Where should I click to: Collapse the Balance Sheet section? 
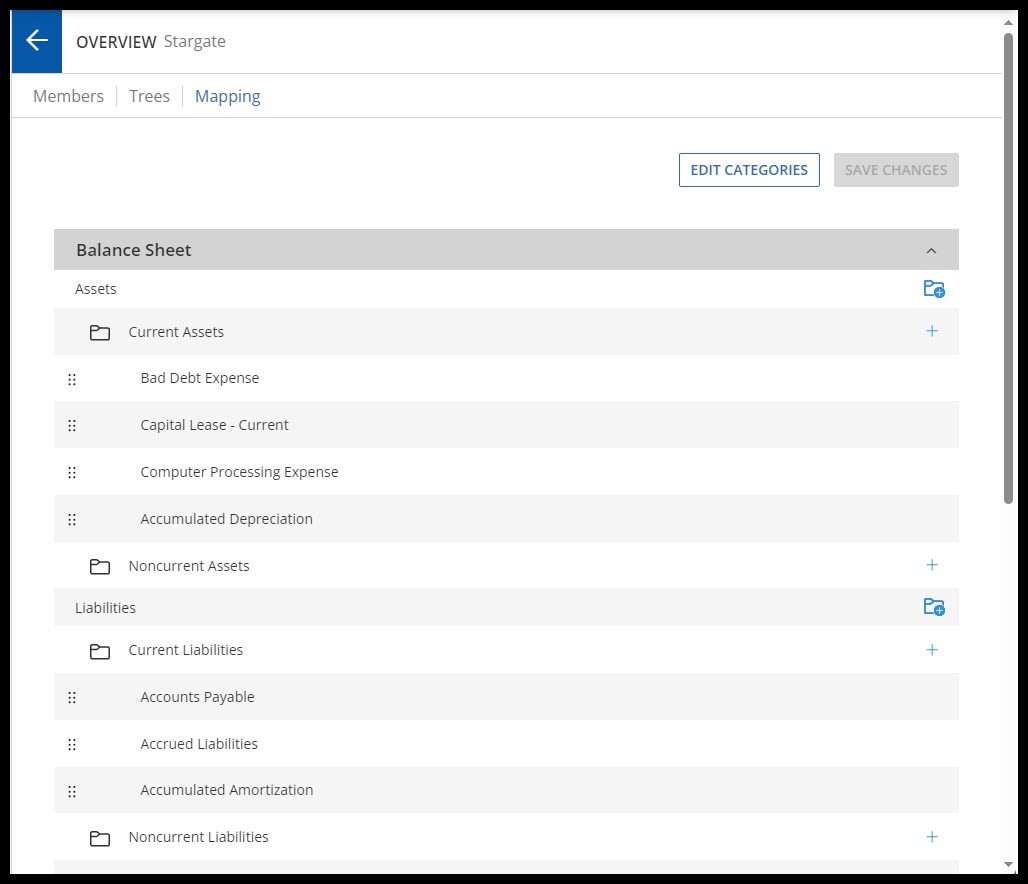931,250
